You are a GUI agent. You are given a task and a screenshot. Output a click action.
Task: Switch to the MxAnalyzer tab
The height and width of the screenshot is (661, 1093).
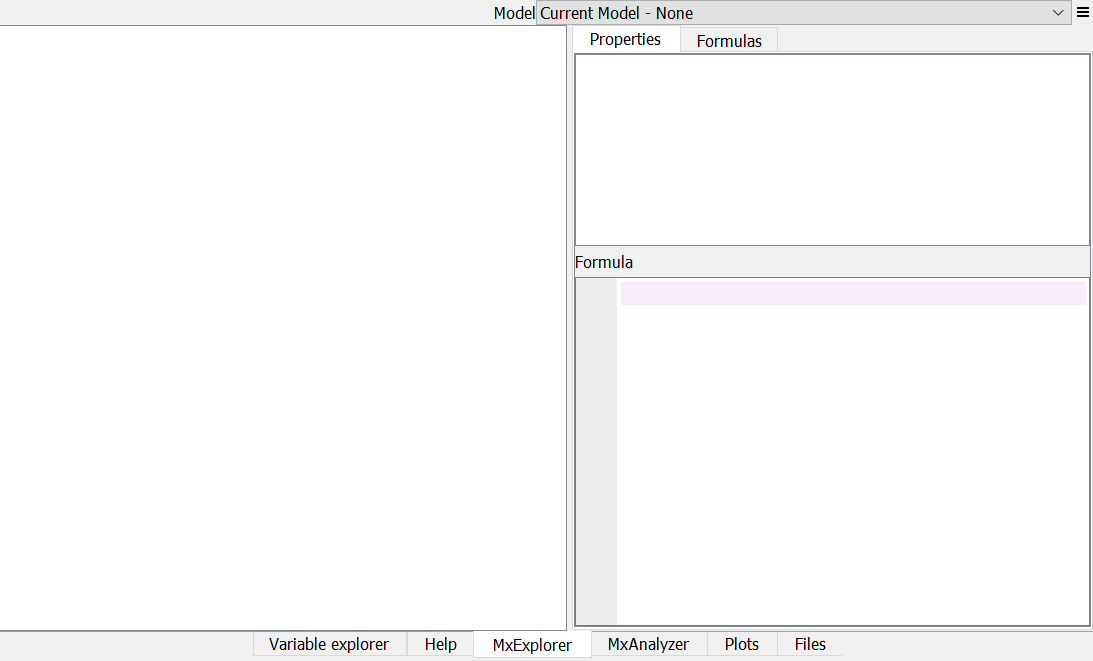click(x=648, y=644)
